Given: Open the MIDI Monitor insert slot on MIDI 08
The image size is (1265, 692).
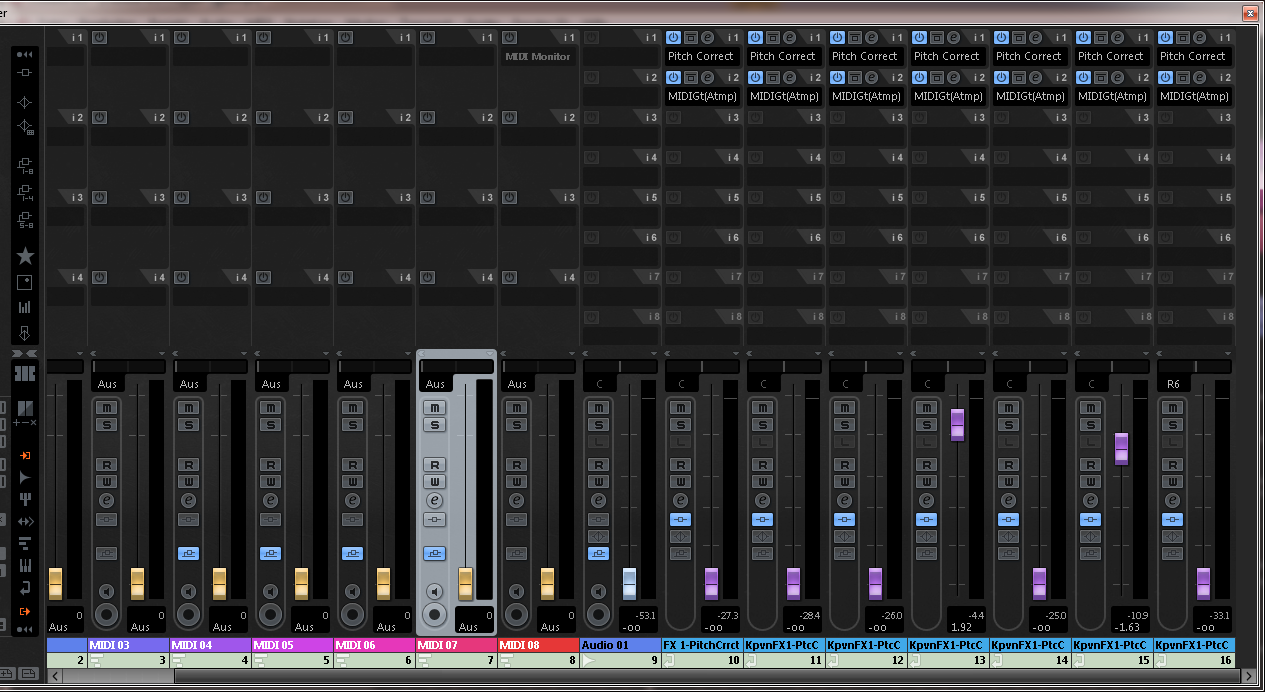Looking at the screenshot, I should [x=537, y=56].
